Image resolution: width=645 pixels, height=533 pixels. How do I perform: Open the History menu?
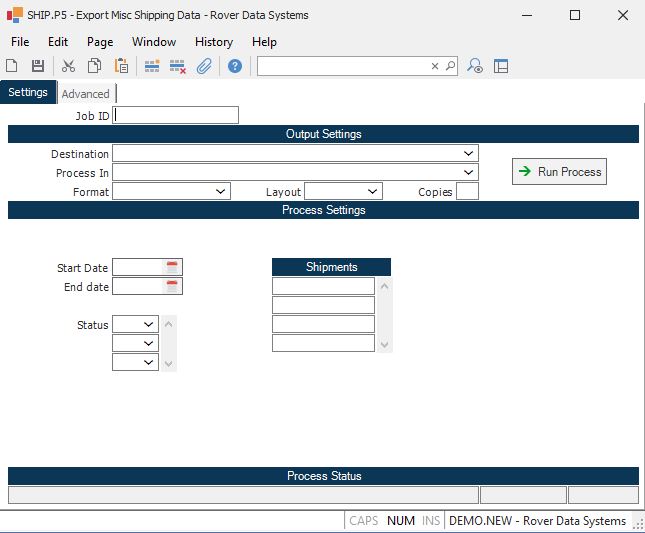(x=214, y=42)
